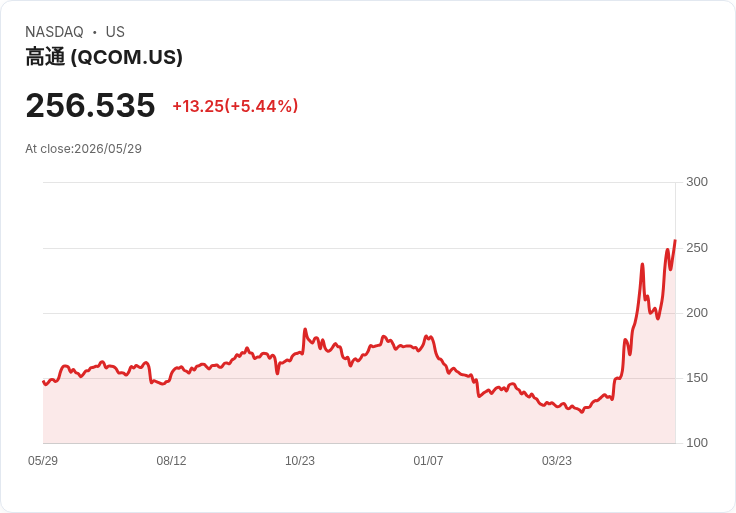Click the At close:2026/05/29 timestamp
This screenshot has height=513, width=736.
(84, 149)
